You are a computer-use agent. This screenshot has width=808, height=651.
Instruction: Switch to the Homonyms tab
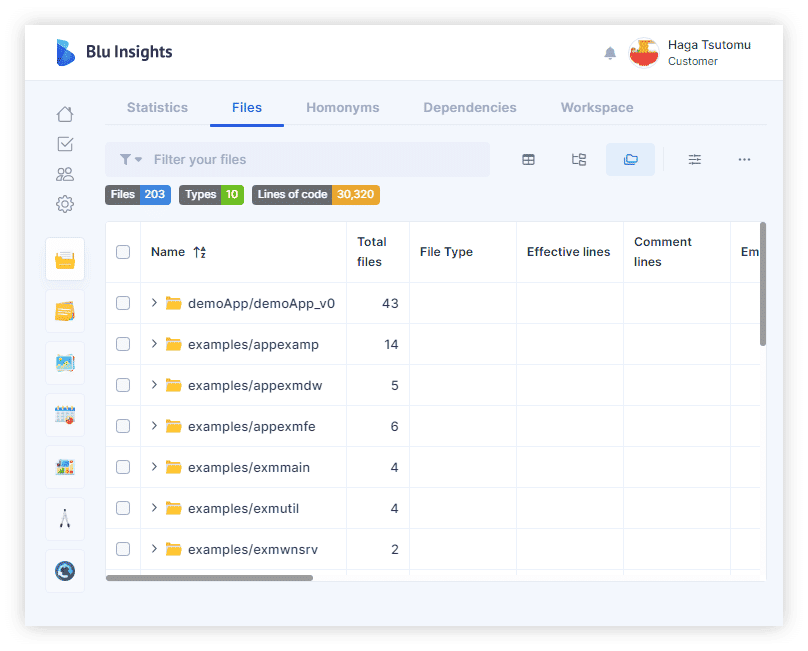click(343, 108)
